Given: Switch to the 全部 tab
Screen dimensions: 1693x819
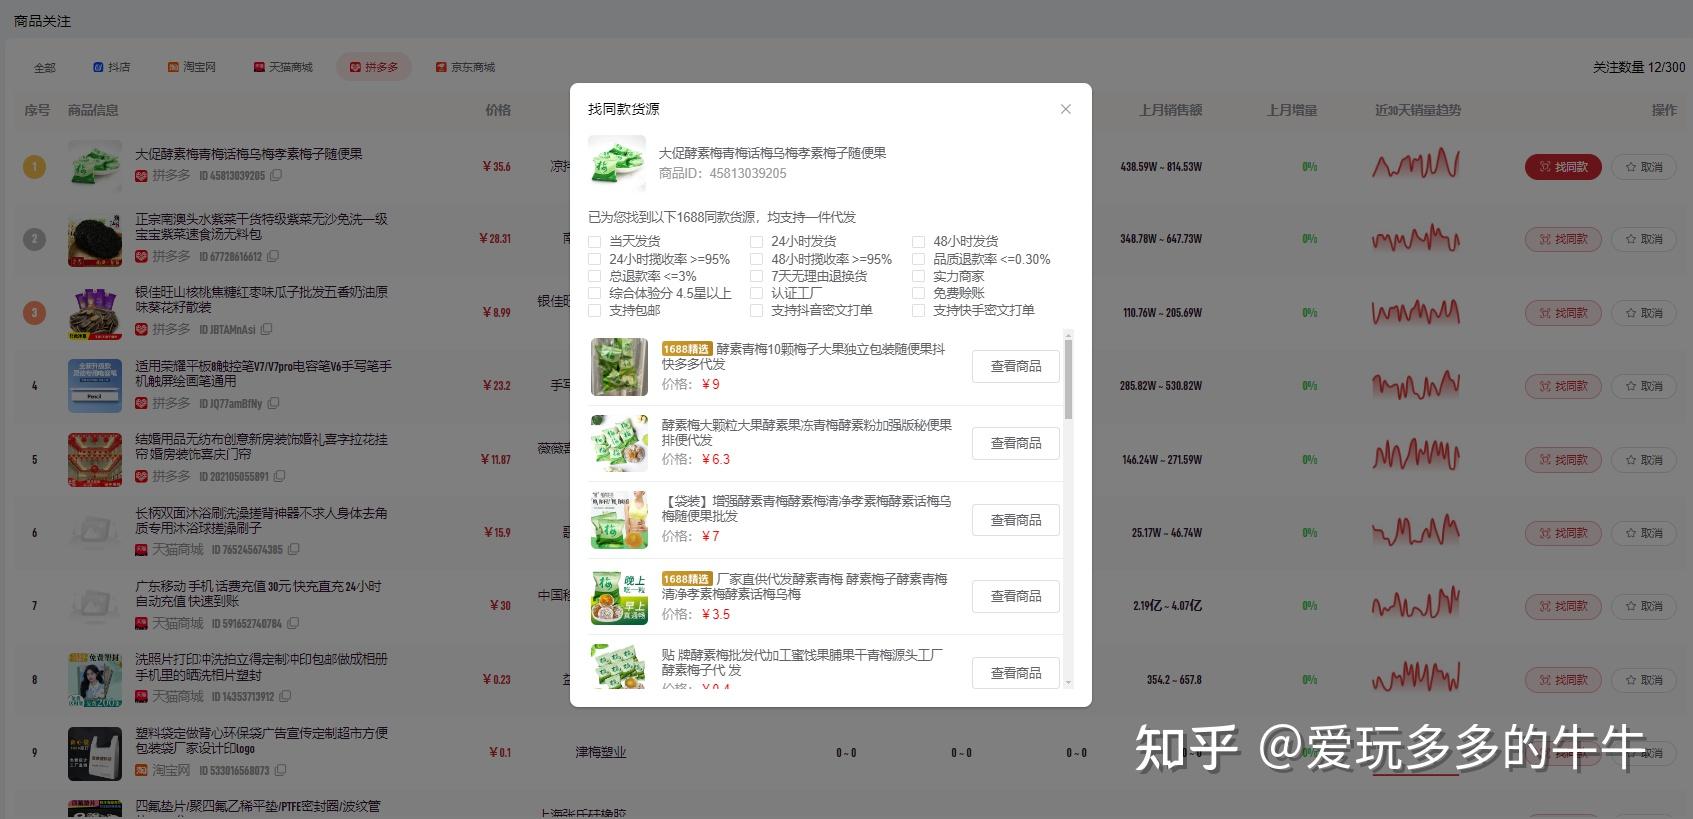Looking at the screenshot, I should [x=45, y=67].
